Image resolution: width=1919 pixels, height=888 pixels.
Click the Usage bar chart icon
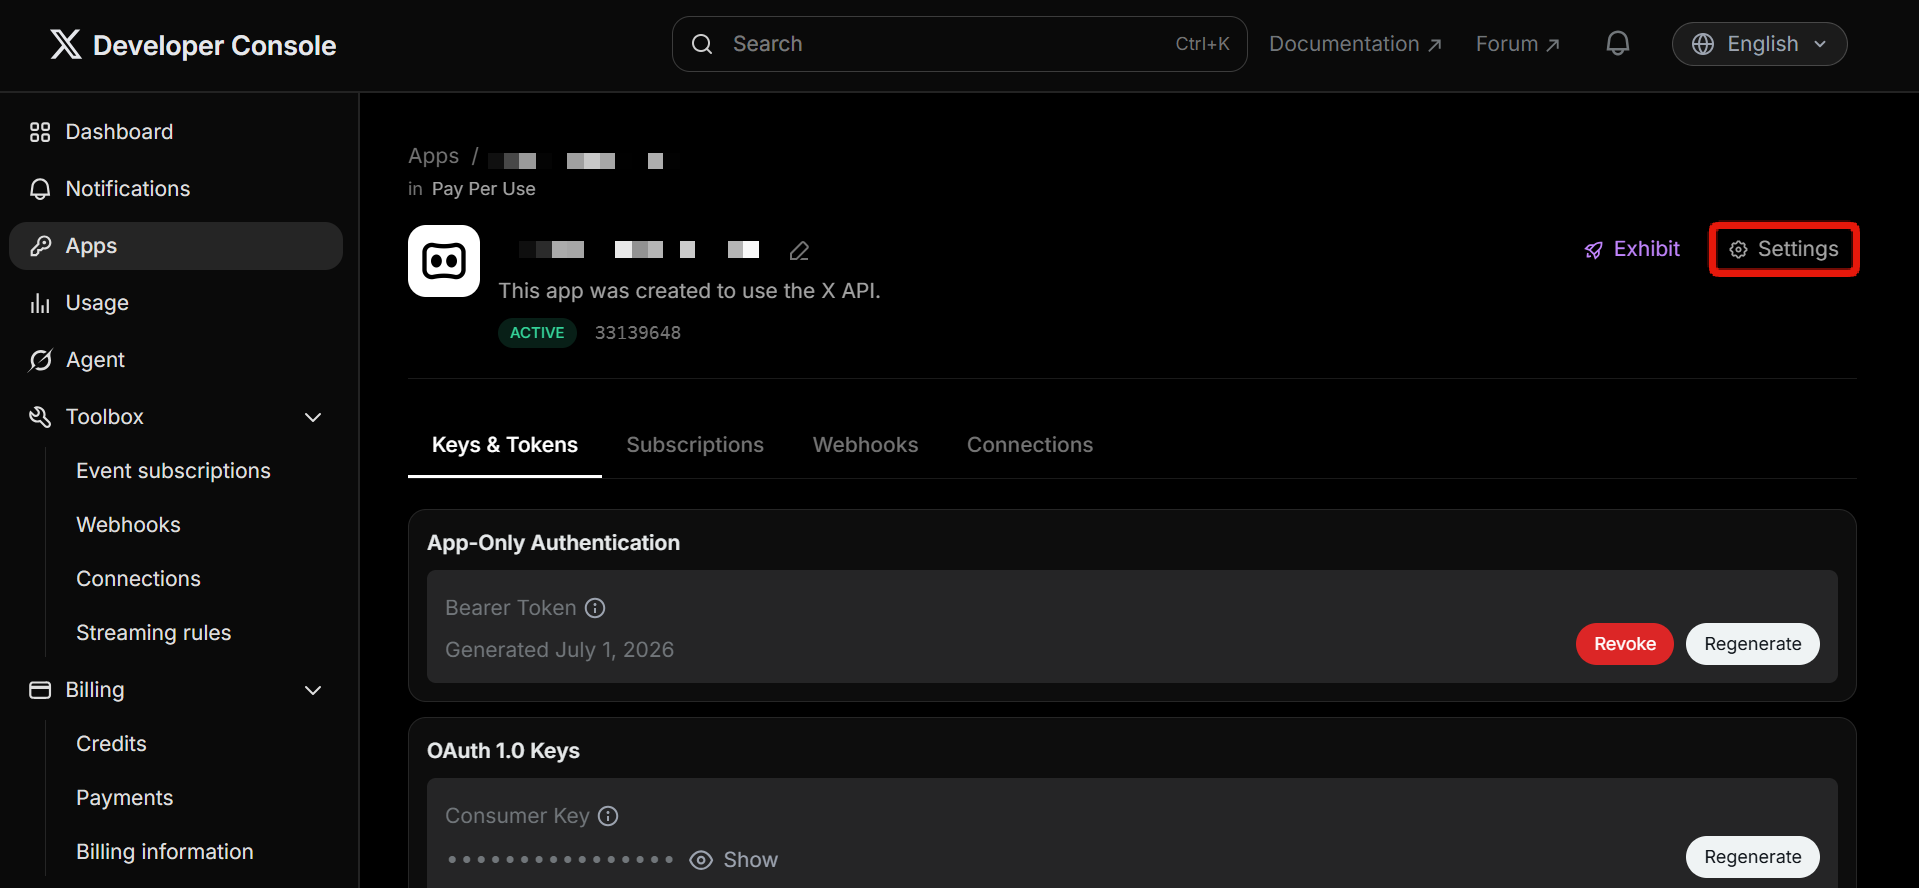[40, 303]
